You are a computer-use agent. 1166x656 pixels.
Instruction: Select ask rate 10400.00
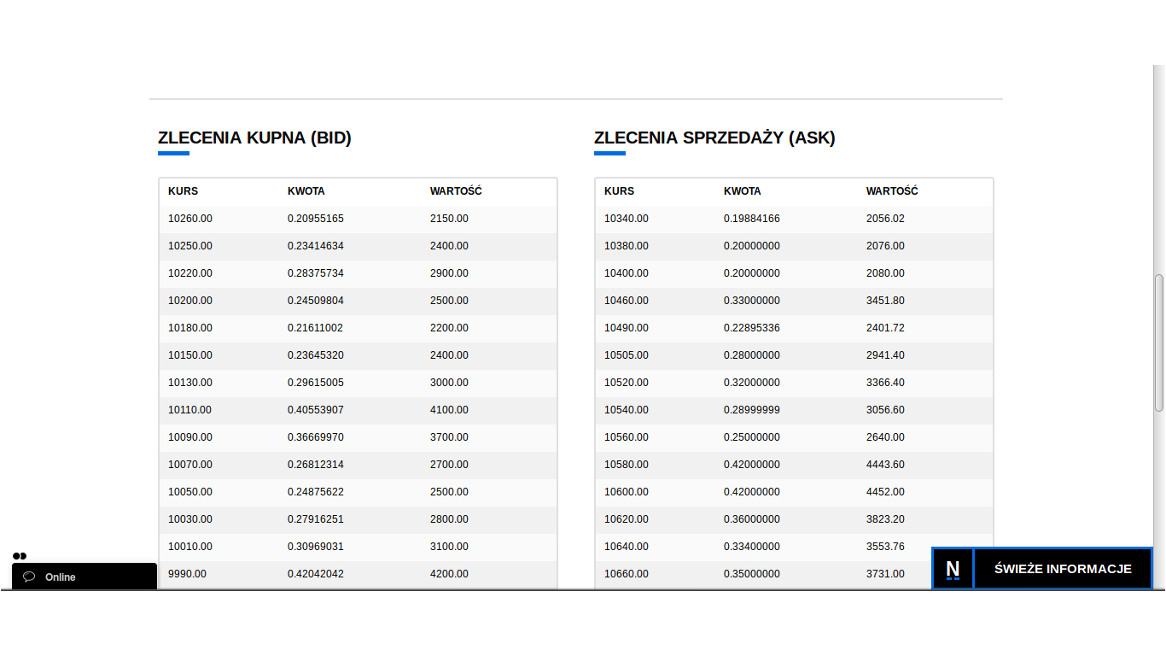pyautogui.click(x=626, y=274)
